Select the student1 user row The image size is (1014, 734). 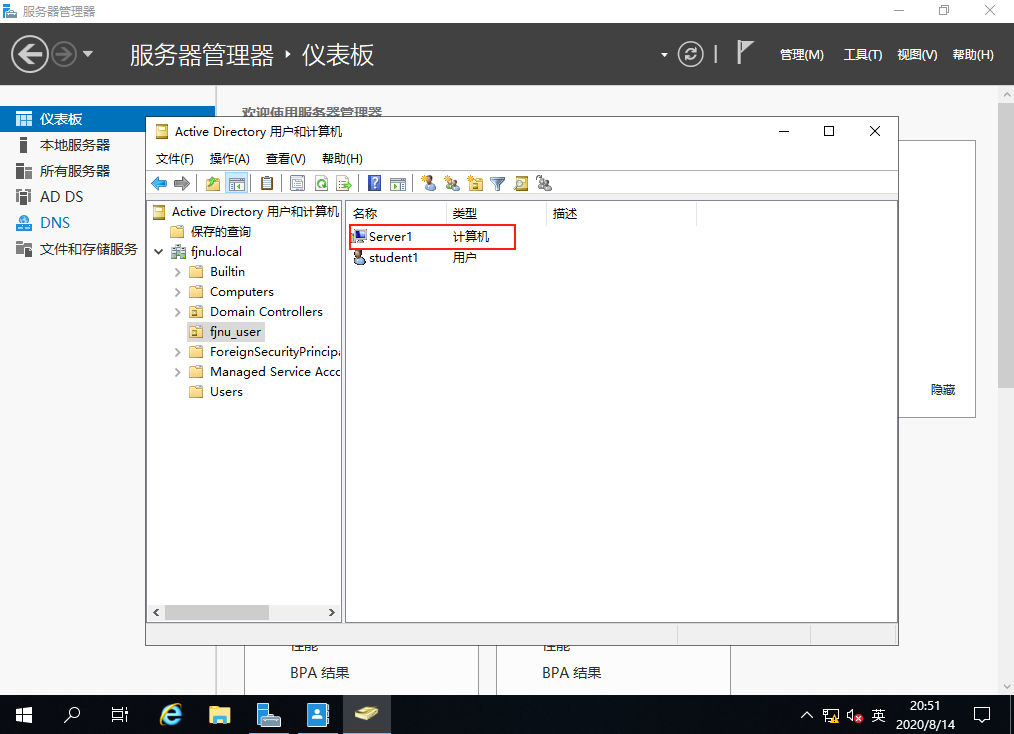click(414, 257)
